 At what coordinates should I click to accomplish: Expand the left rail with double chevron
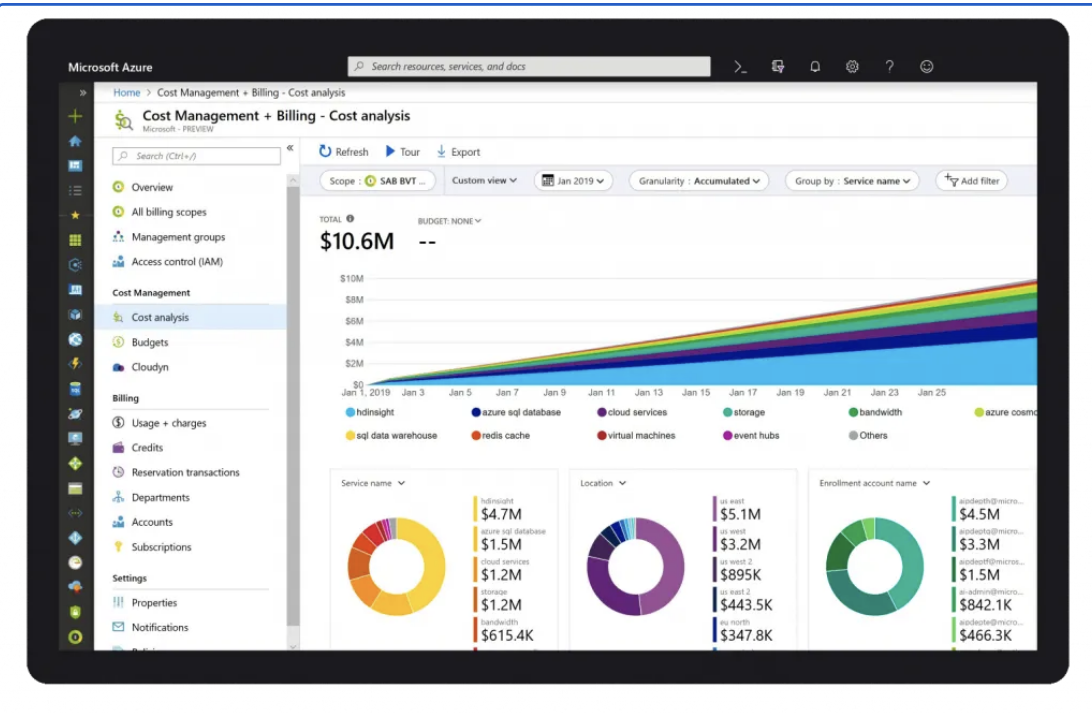[83, 93]
